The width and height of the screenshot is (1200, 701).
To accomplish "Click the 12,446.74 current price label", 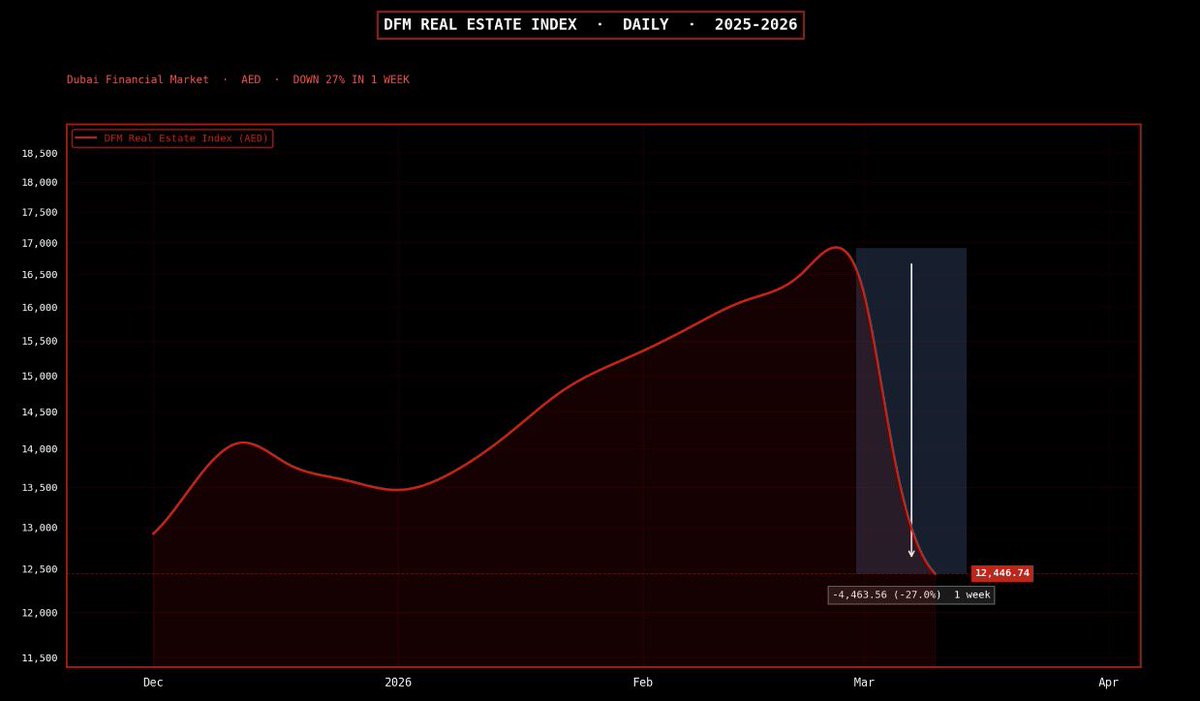I will 1002,573.
